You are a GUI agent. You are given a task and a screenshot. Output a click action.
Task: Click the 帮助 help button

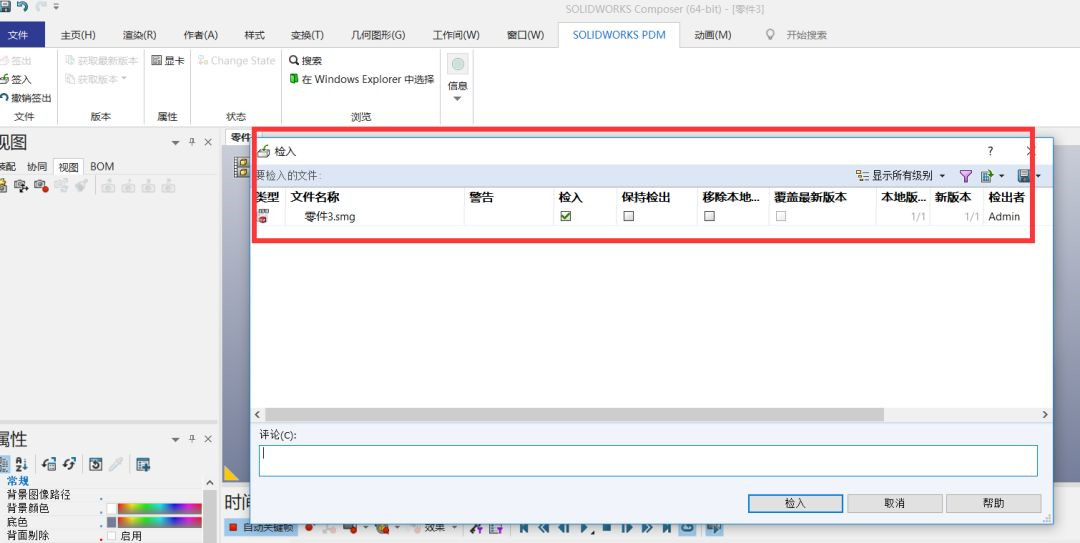click(x=993, y=503)
